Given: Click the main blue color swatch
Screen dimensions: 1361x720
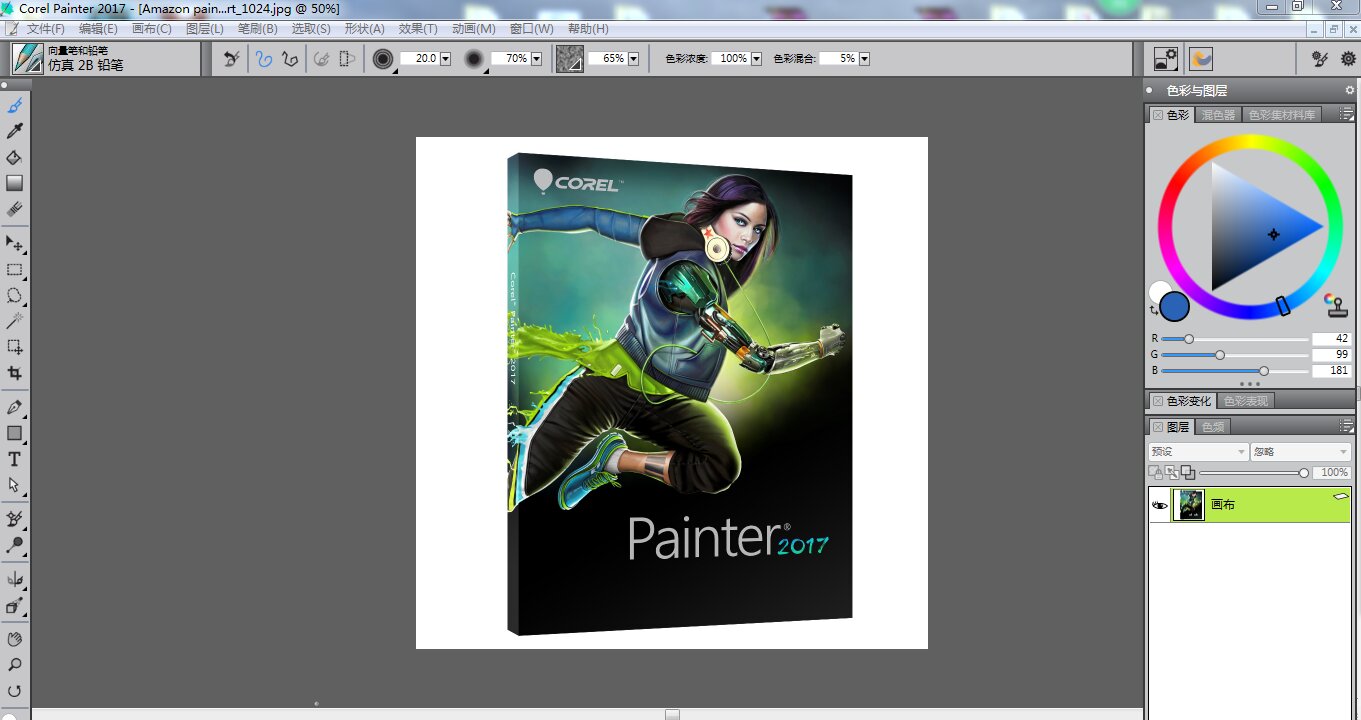Looking at the screenshot, I should click(1175, 306).
